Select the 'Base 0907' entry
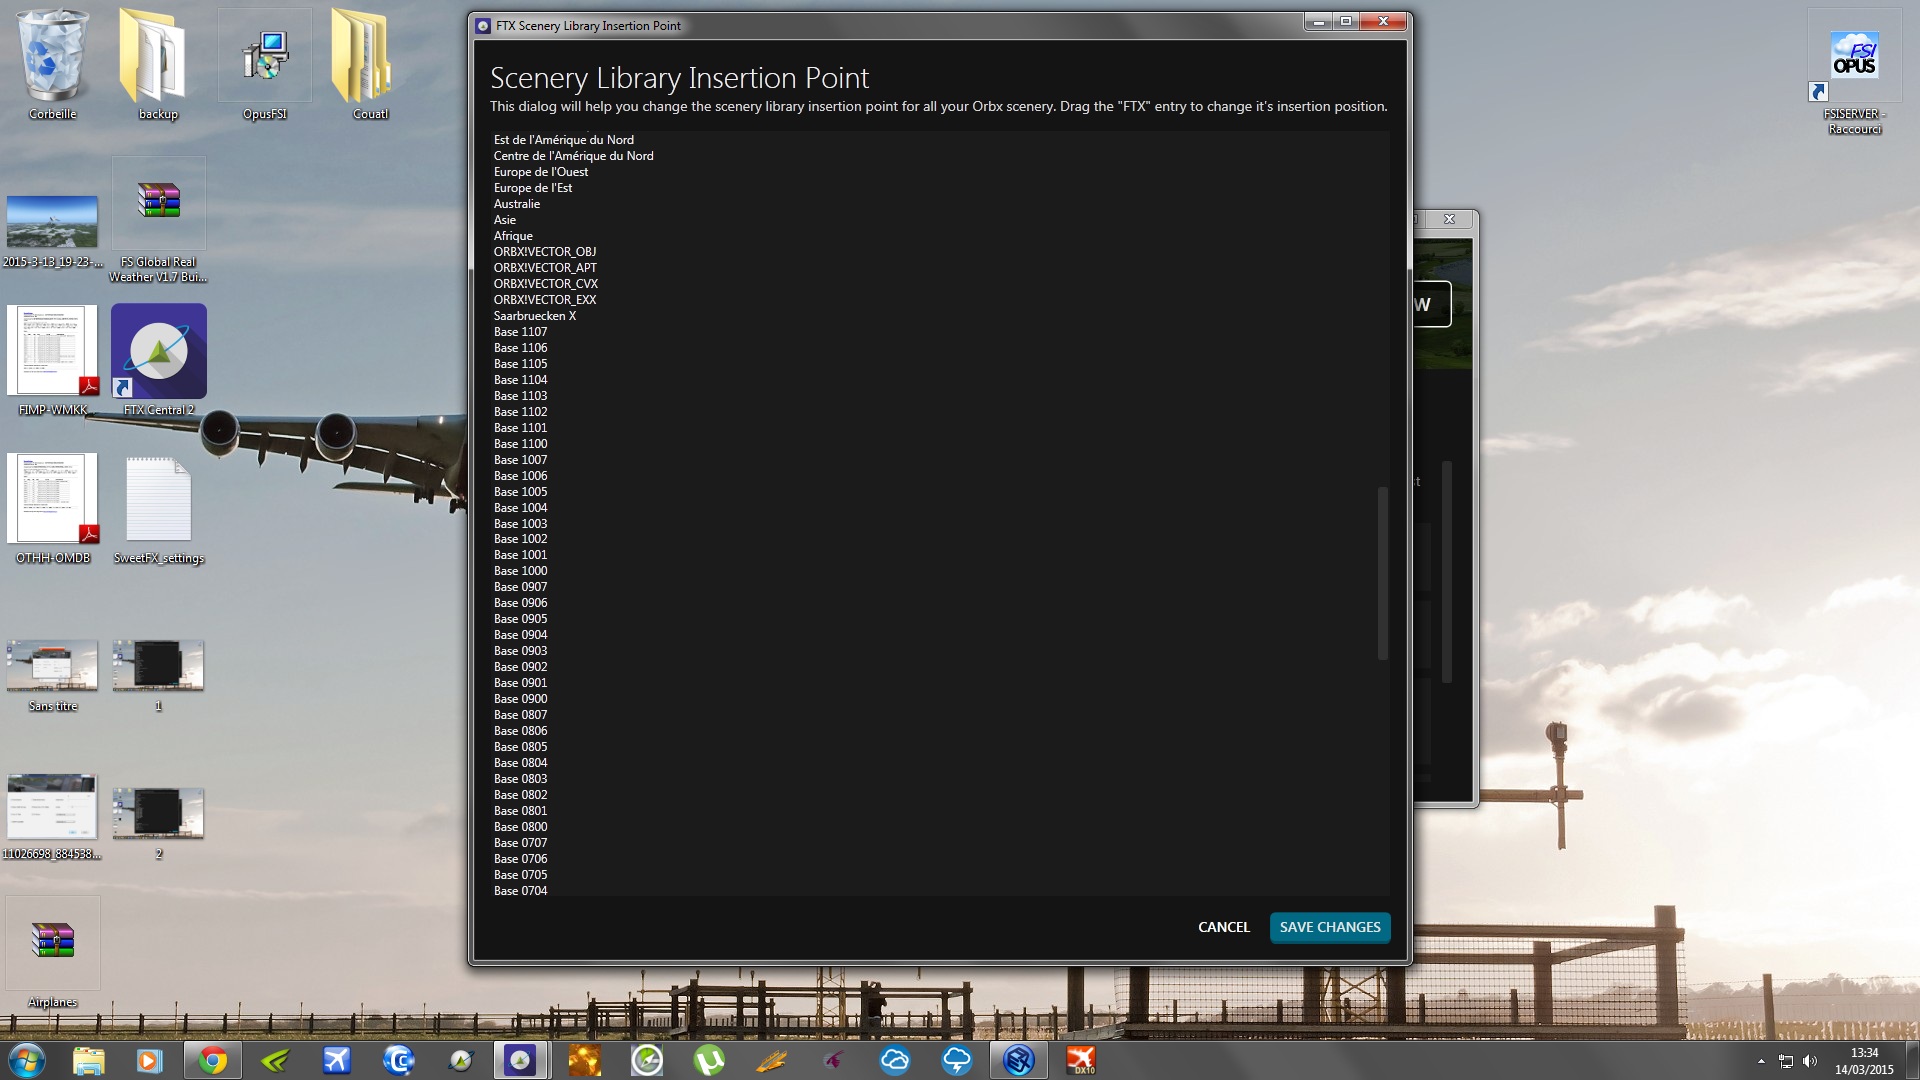The image size is (1920, 1080). coord(521,587)
